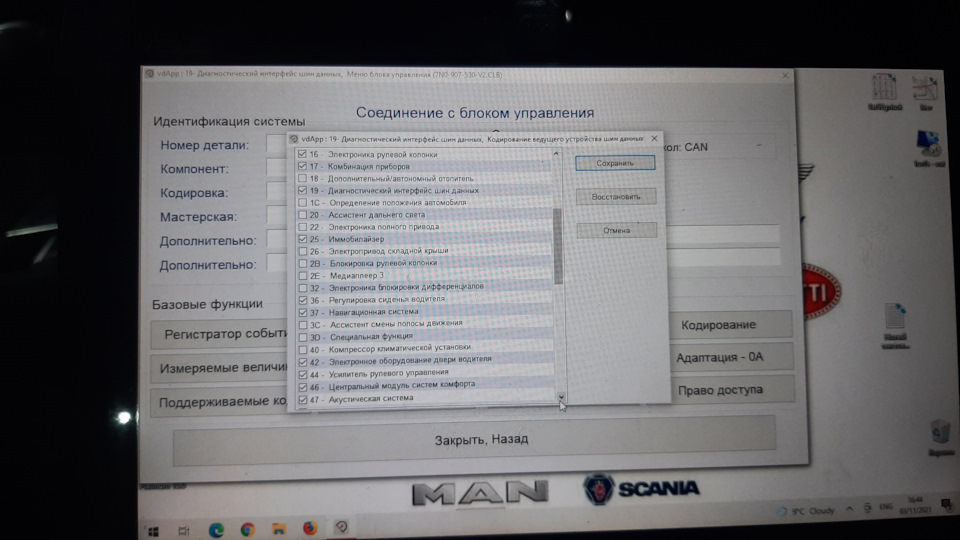Open the top-right graph desktop shortcut
The image size is (960, 540).
[x=925, y=92]
